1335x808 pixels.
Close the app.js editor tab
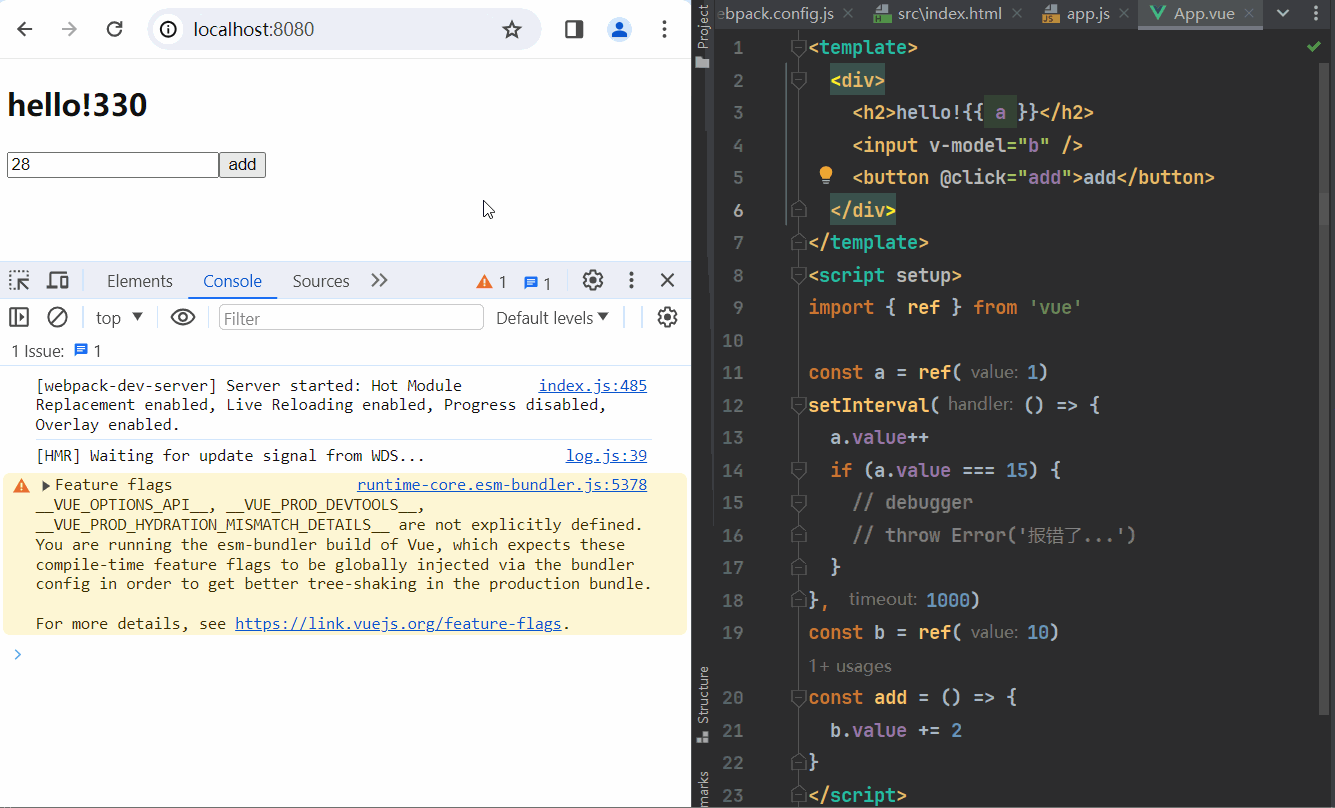tap(1122, 13)
